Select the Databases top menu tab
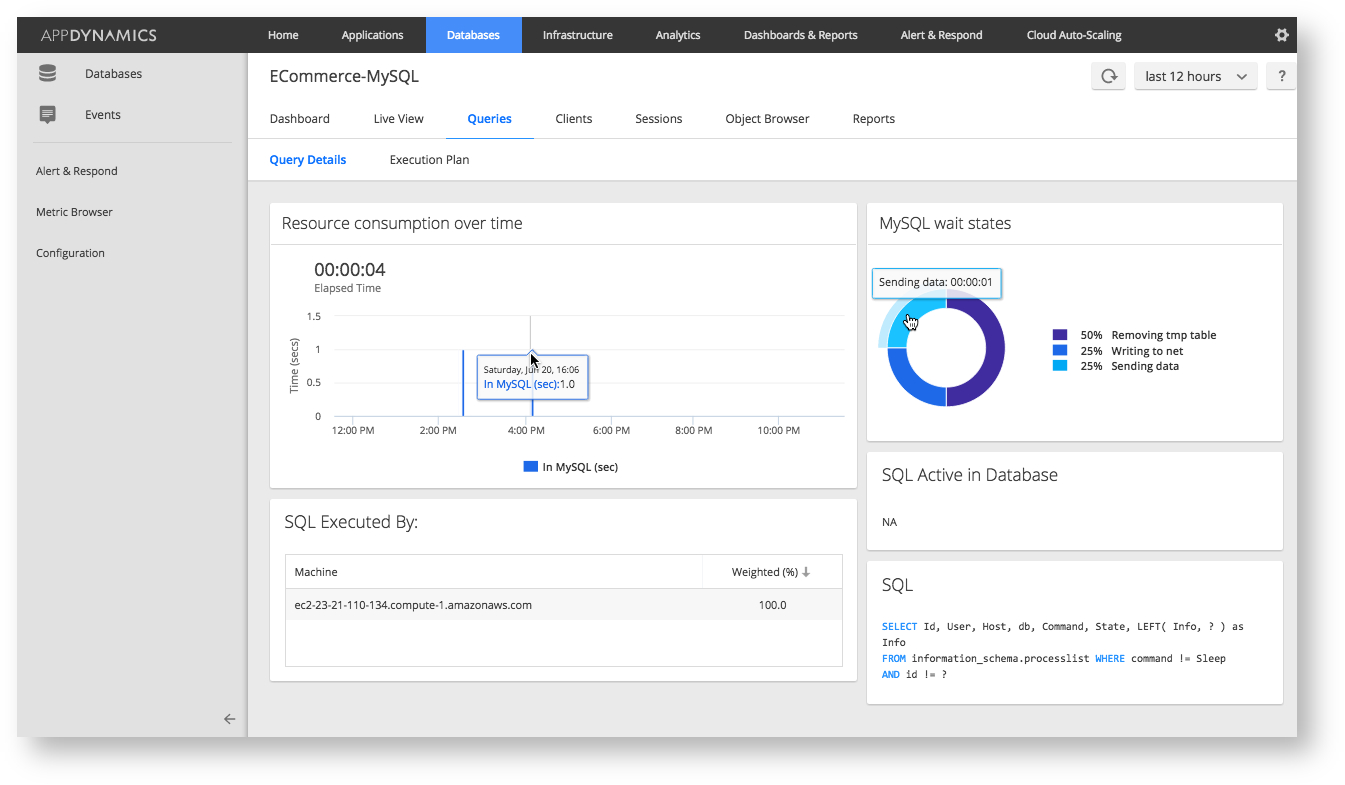1345x785 pixels. pos(473,35)
